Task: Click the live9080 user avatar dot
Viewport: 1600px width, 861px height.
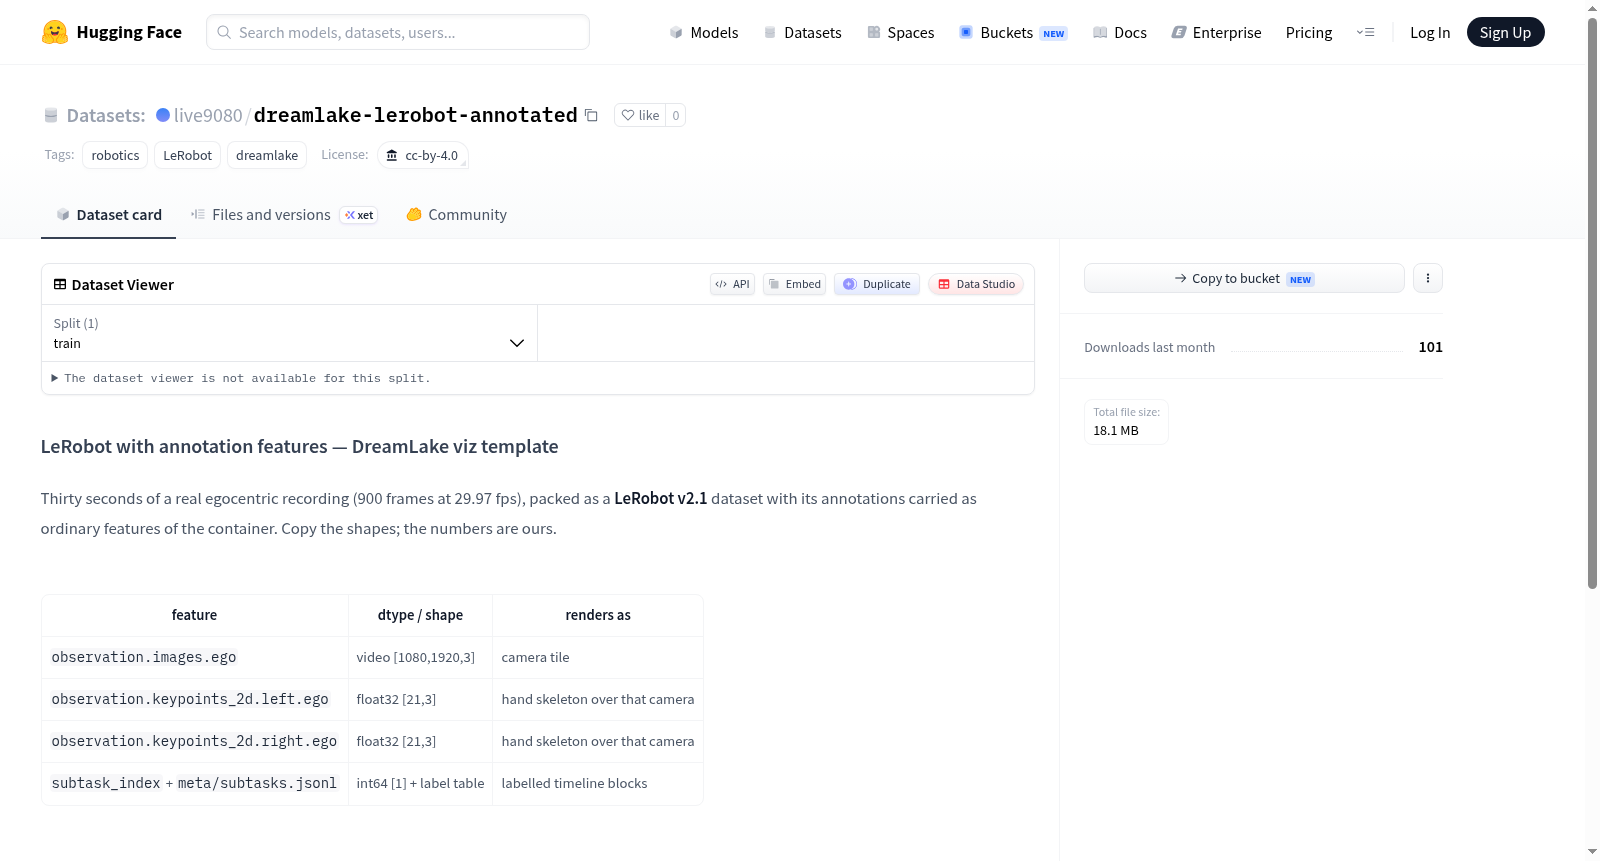Action: 163,115
